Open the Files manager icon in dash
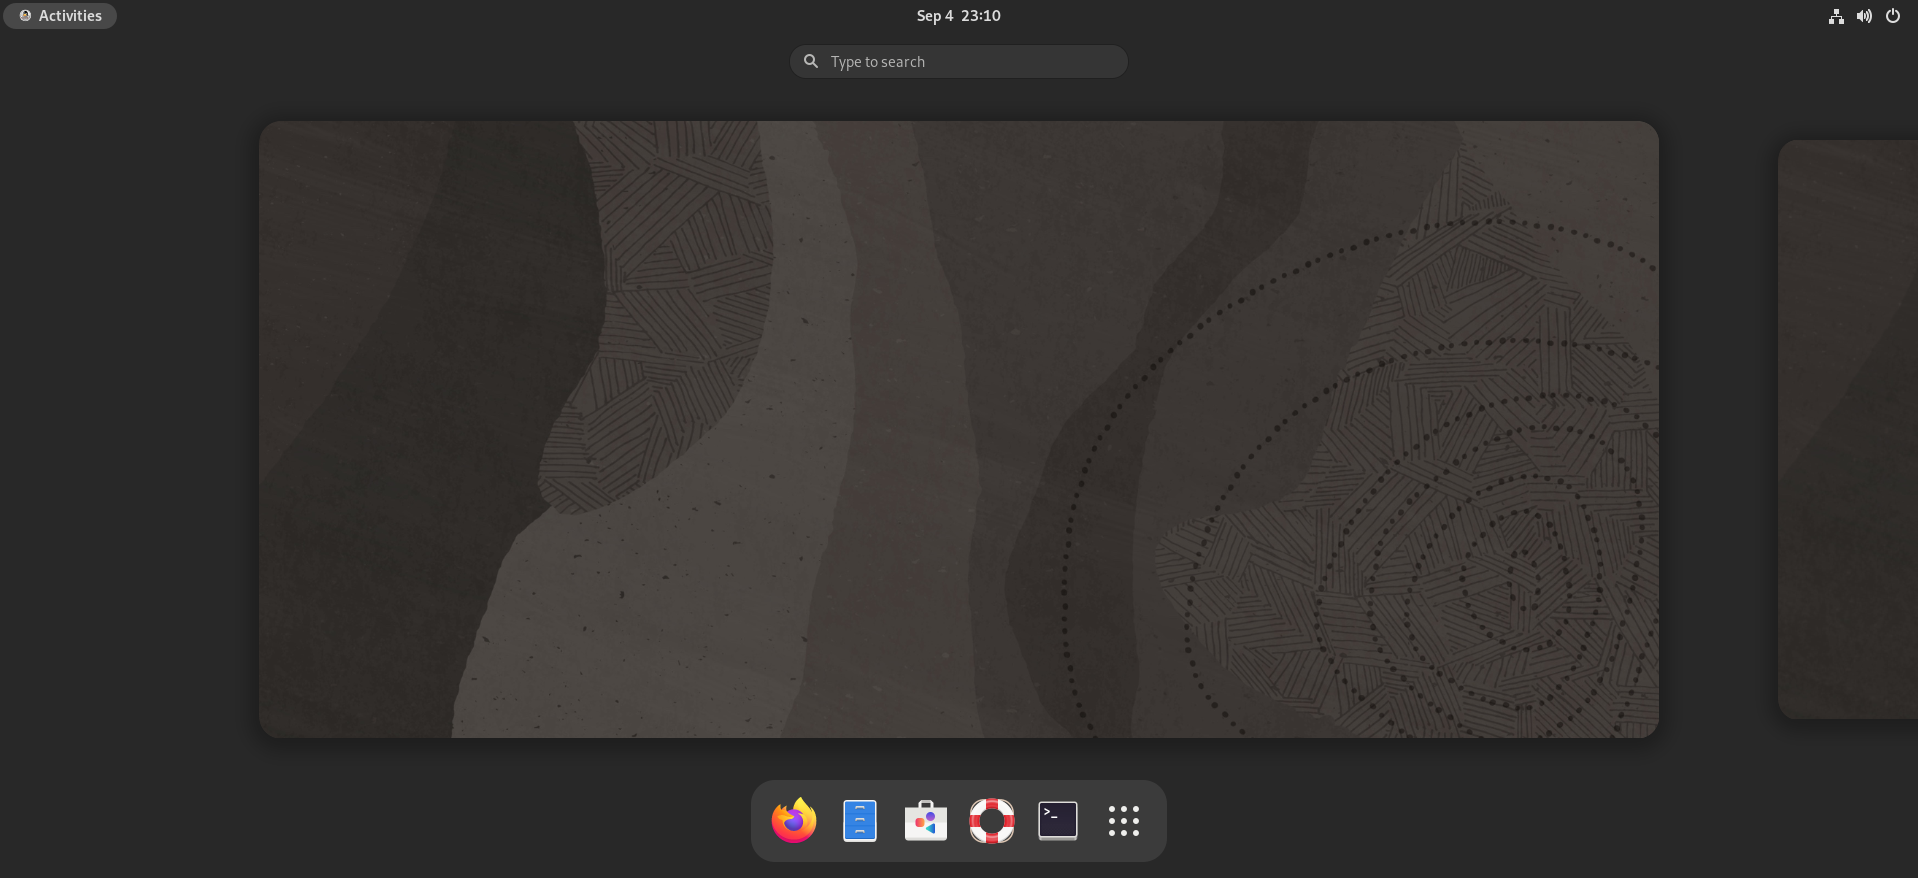 [860, 821]
